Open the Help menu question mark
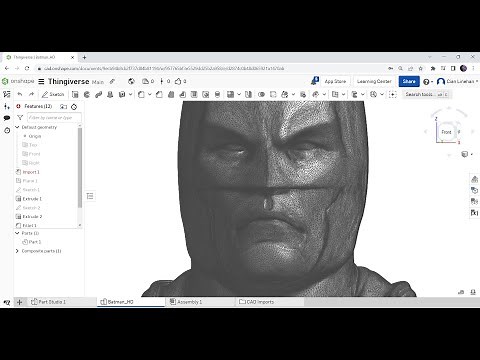Image resolution: width=480 pixels, height=360 pixels. (428, 82)
